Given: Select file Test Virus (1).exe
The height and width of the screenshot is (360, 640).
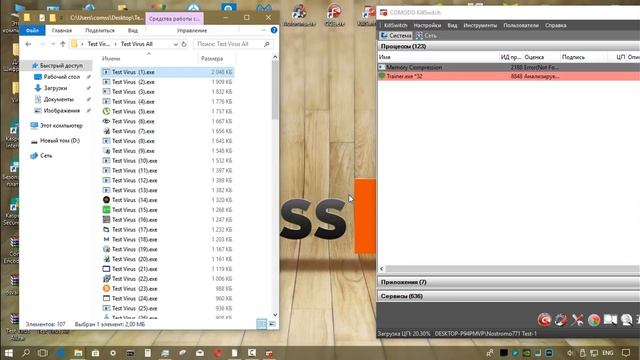Looking at the screenshot, I should tap(167, 72).
